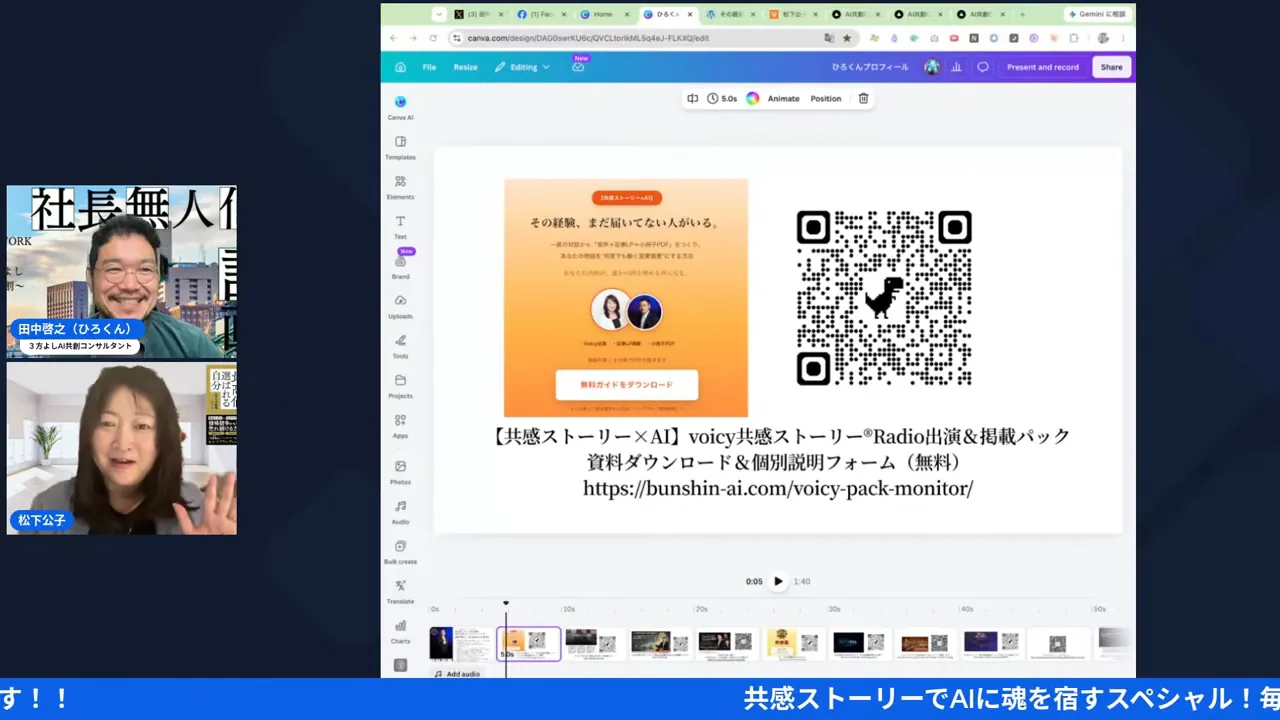Select the QR code image on canvas
The image size is (1280, 720).
884,298
